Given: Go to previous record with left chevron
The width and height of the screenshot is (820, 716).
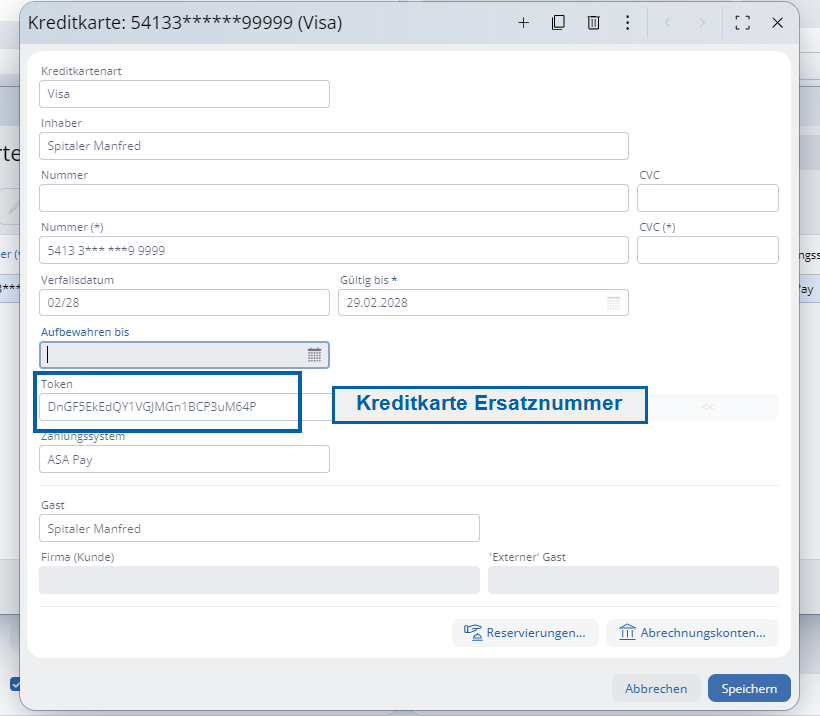Looking at the screenshot, I should click(x=669, y=23).
